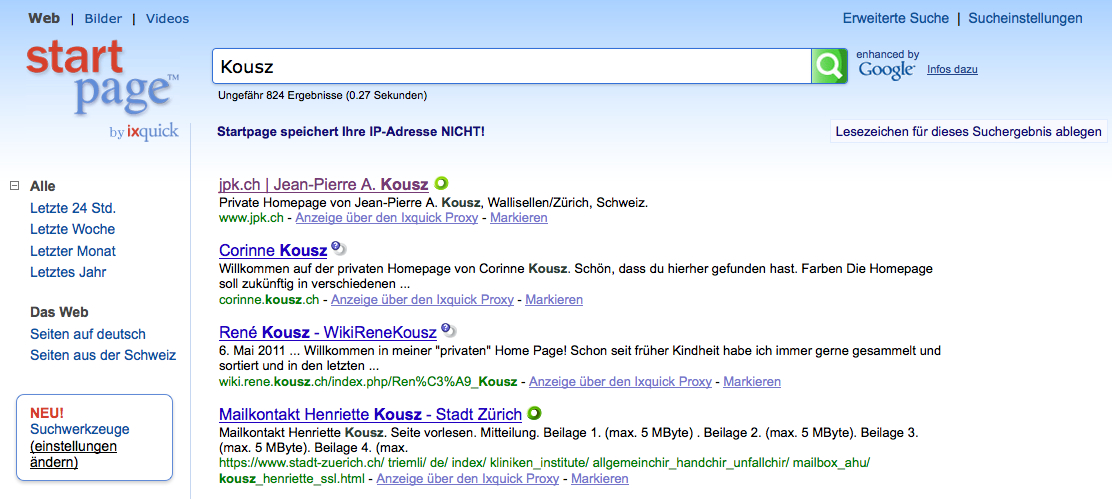Click the corinne.kousz.ch green URL text

pos(269,299)
